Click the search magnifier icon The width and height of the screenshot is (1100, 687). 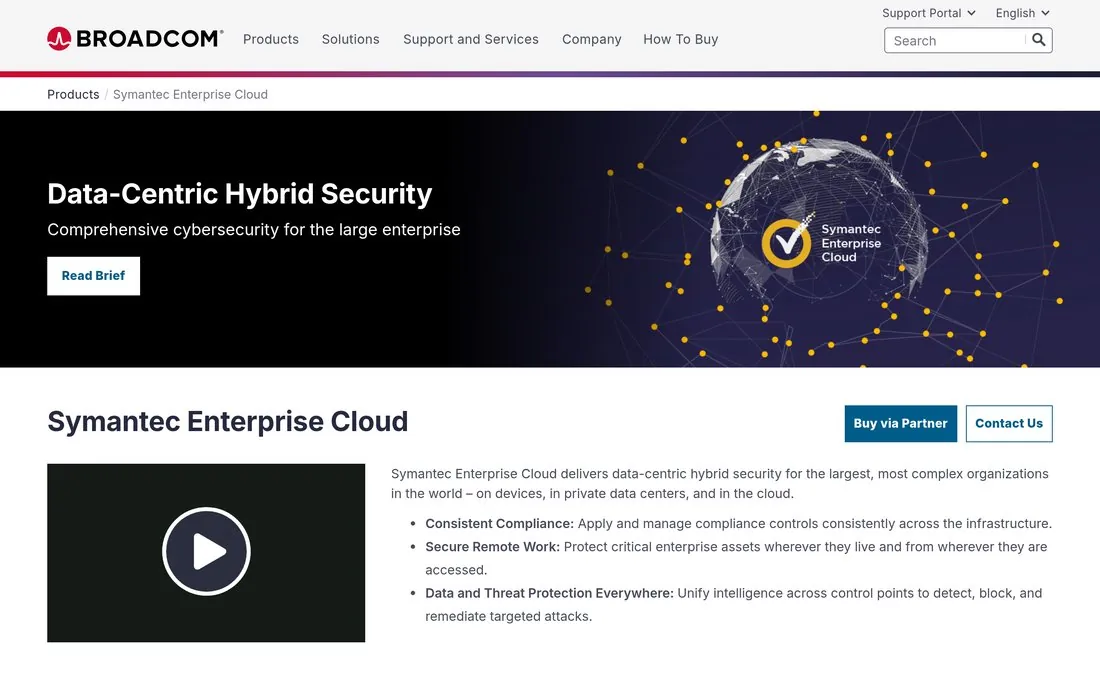coord(1038,40)
